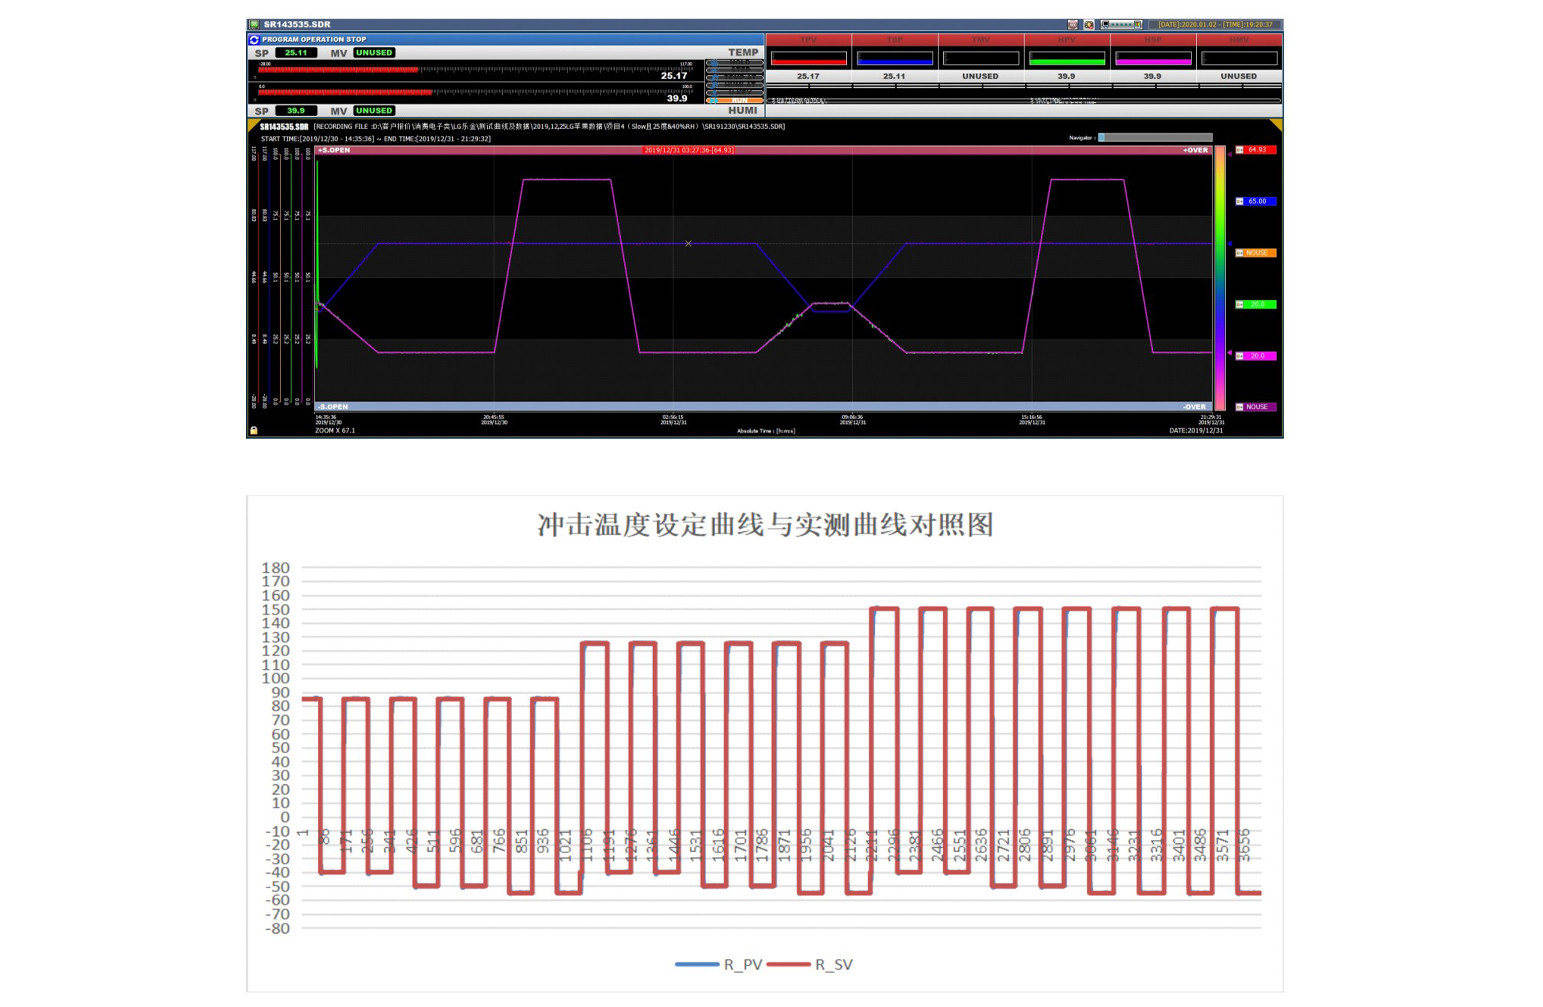Viewport: 1543px width, 1007px height.
Task: Select the HPV channel header tab
Action: pyautogui.click(x=1066, y=40)
